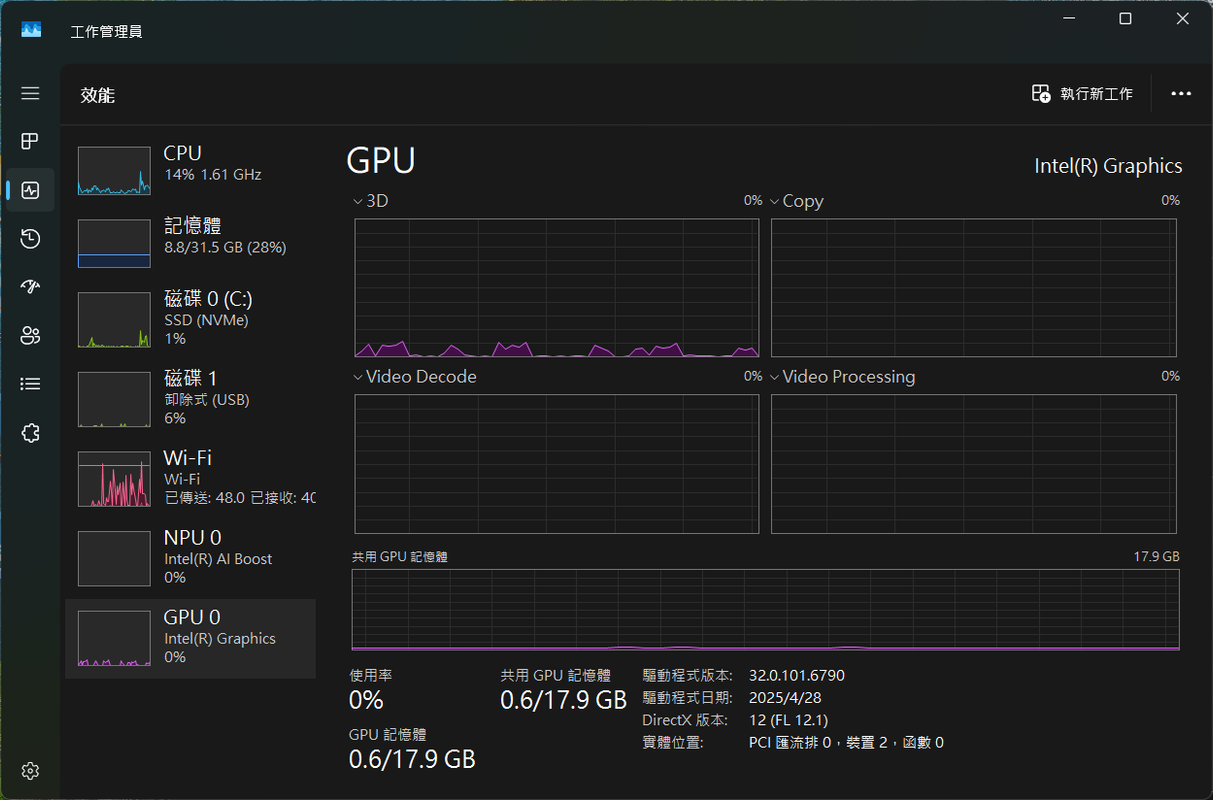Click the 共用 GPU 記憶體 graph
Screen dimensions: 1213x800
765,610
